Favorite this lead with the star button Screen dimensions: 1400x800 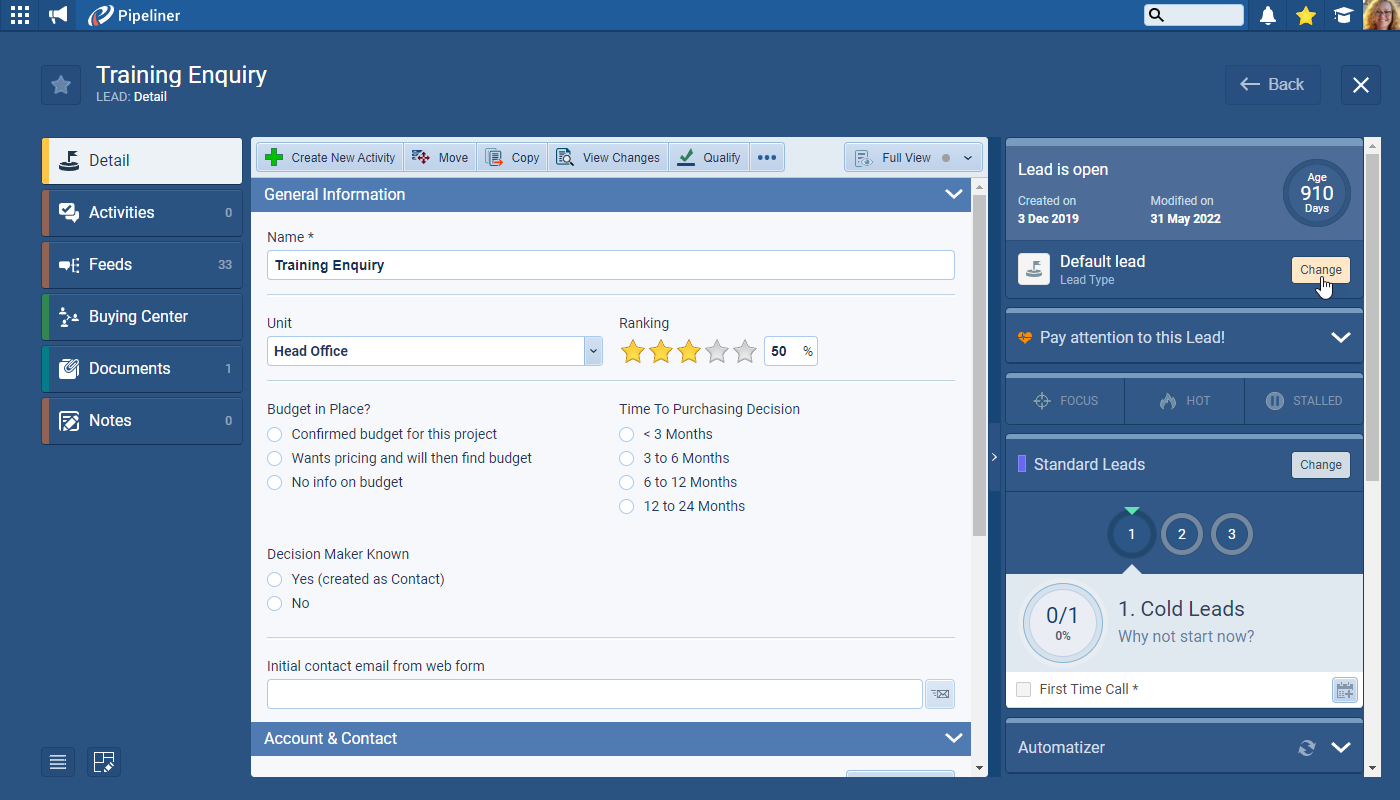[61, 85]
